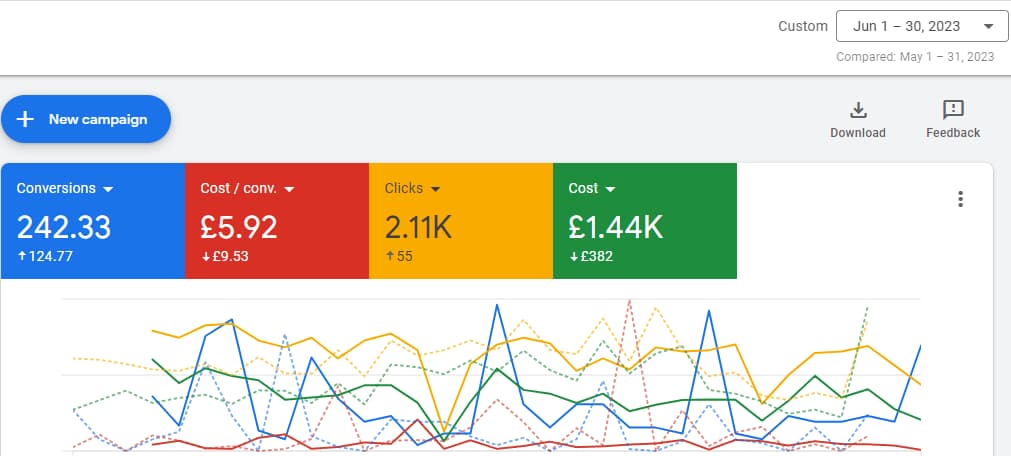Screen dimensions: 1011x456
Task: Open the three-dot more options menu
Action: [x=960, y=199]
